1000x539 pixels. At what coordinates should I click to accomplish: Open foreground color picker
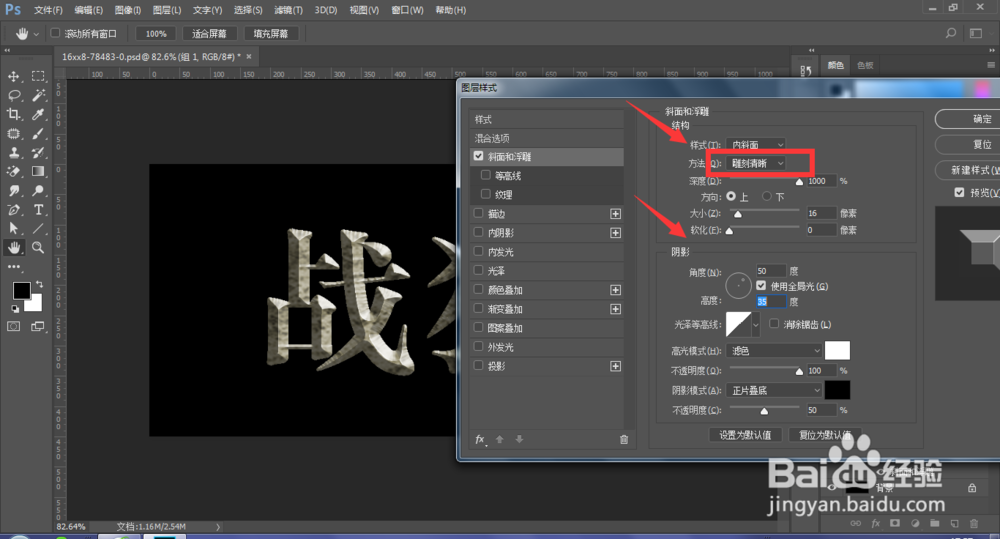pos(21,290)
